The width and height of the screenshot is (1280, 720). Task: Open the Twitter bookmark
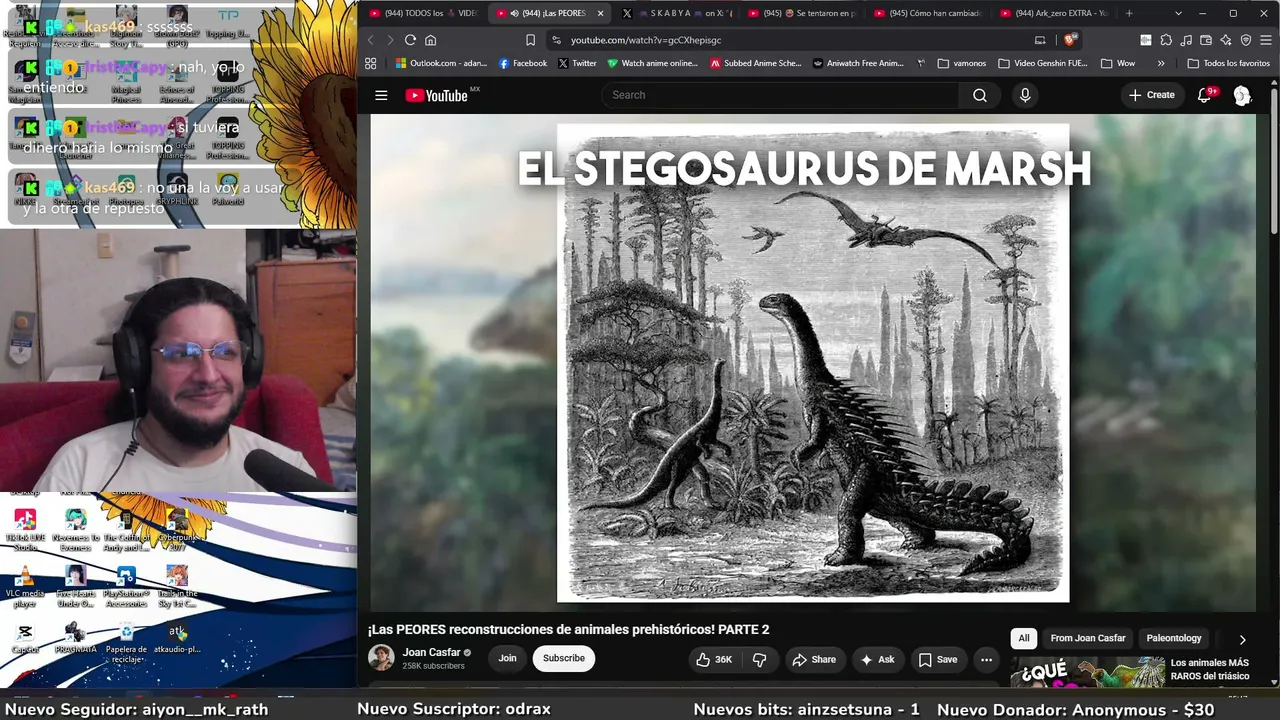click(577, 63)
